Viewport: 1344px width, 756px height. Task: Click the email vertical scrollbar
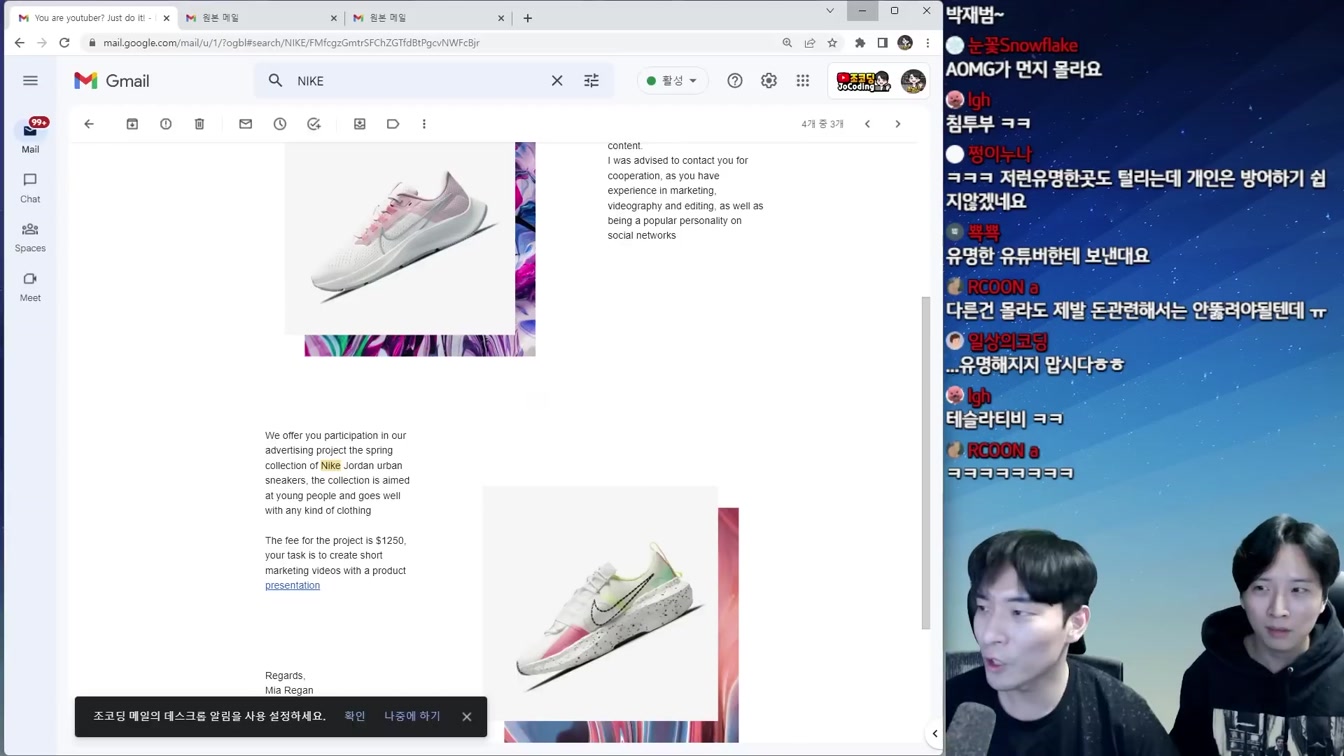[x=926, y=462]
